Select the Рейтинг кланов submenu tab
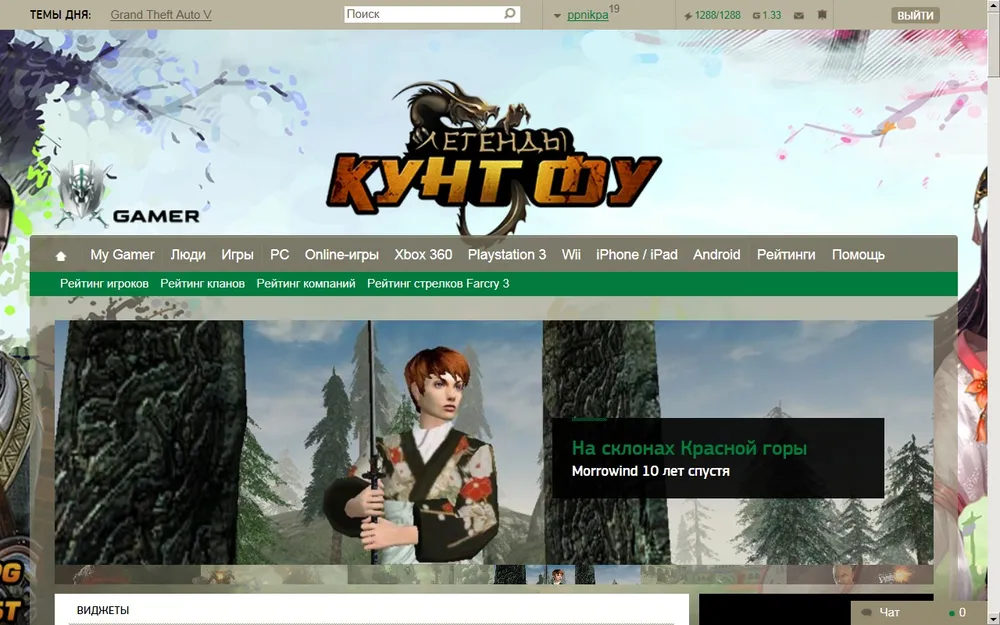The image size is (1000, 625). coord(202,284)
